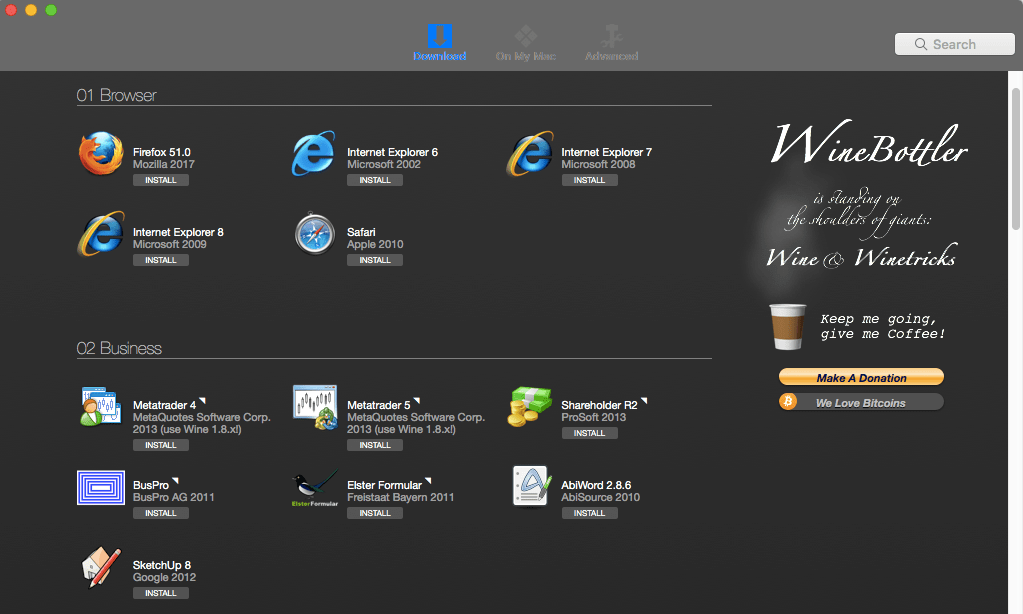Click the SketchUp 8 icon

[101, 567]
